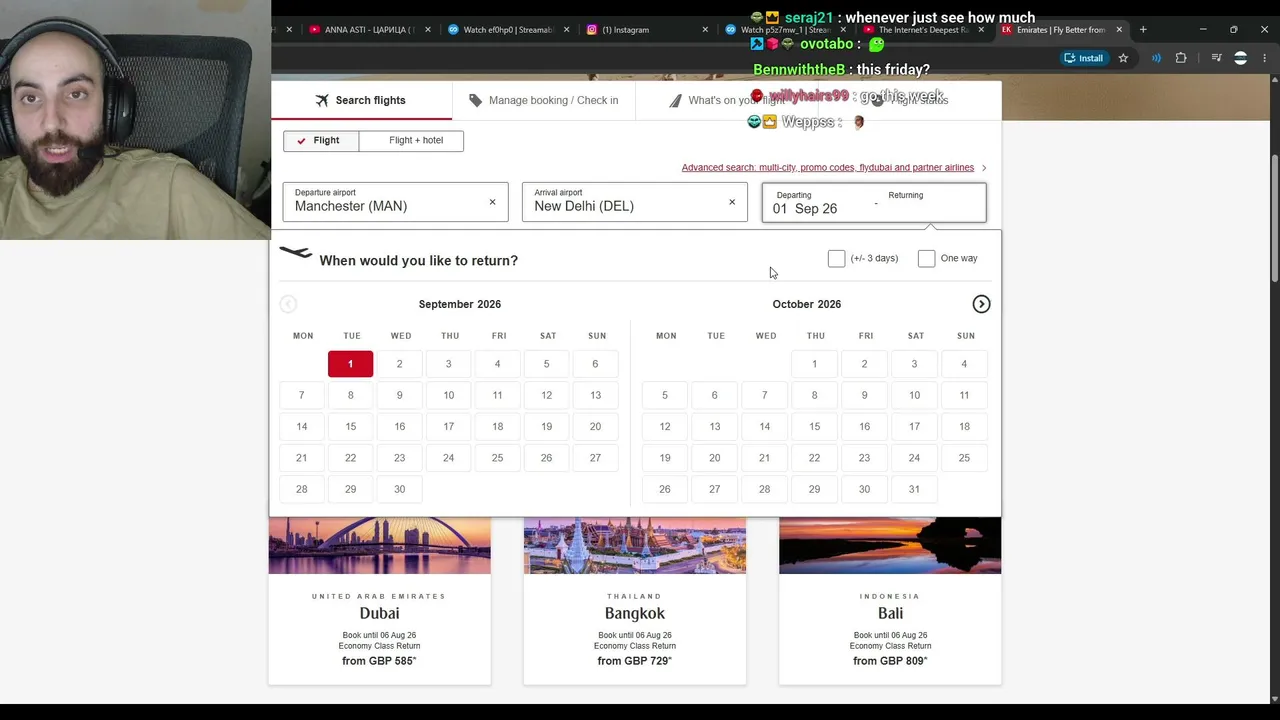The image size is (1280, 720).
Task: Click the Departure airport Manchester field
Action: point(395,202)
